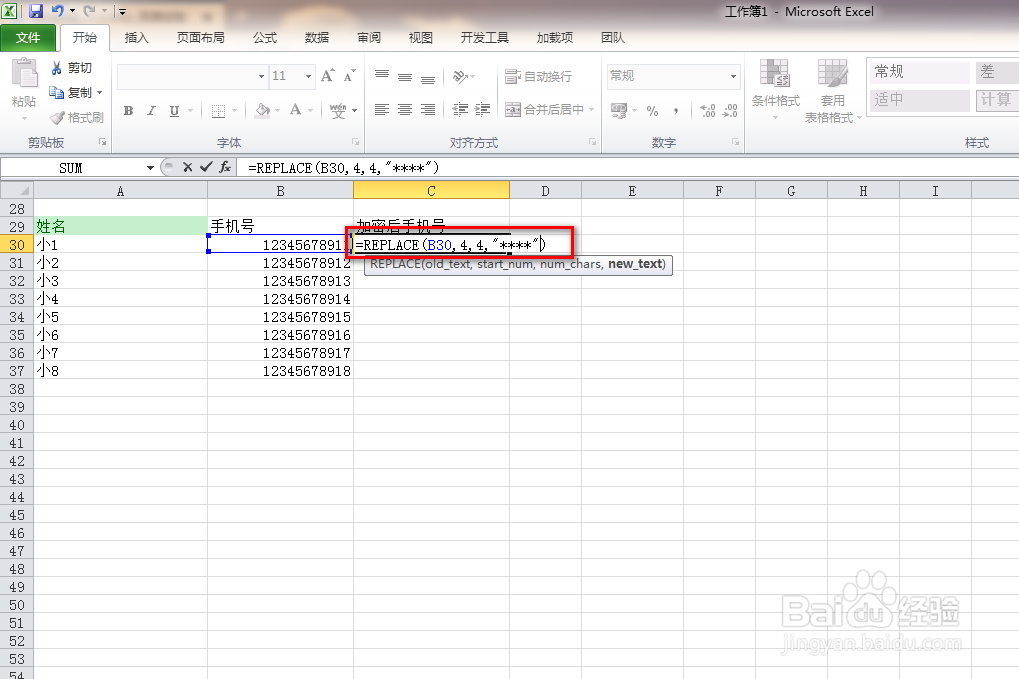Screen dimensions: 1019x679
Task: Select column C header
Action: (x=432, y=190)
